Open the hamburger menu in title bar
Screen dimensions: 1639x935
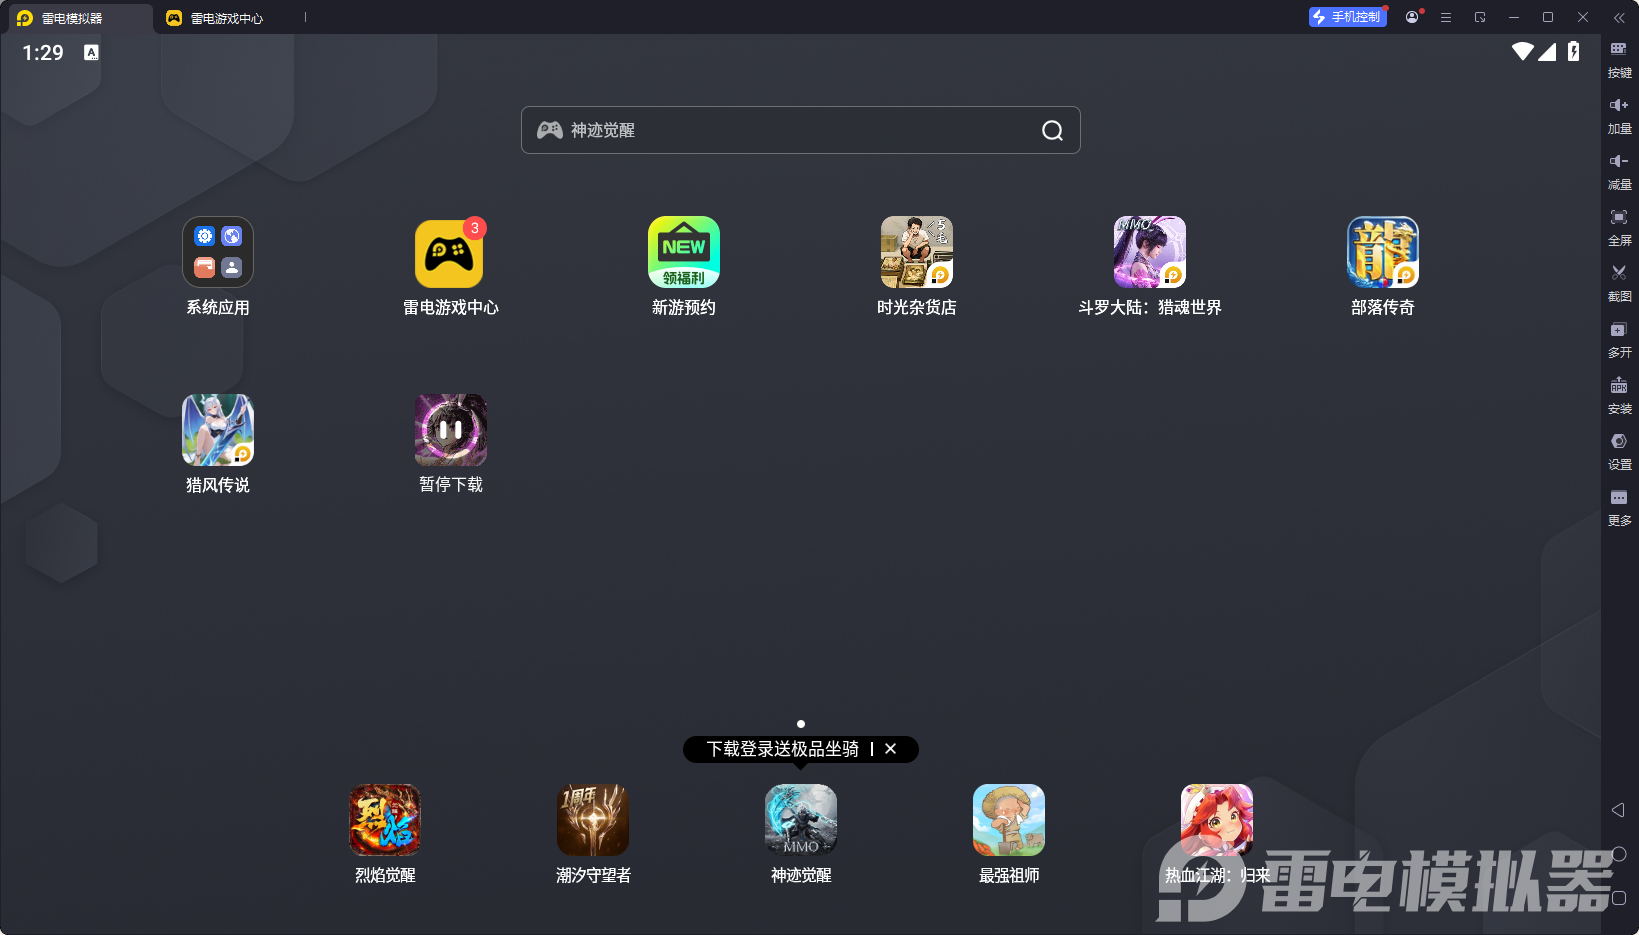click(1446, 17)
